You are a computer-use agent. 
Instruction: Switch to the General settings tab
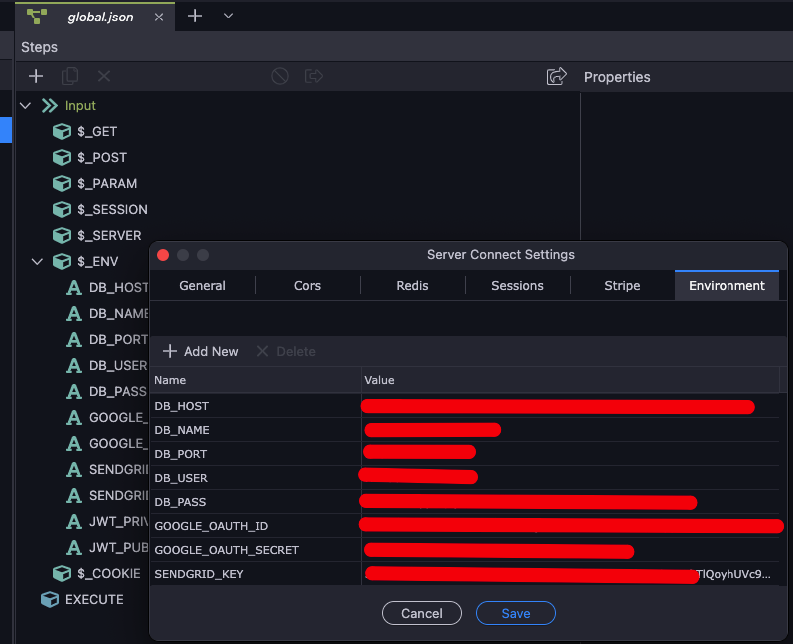click(x=202, y=286)
